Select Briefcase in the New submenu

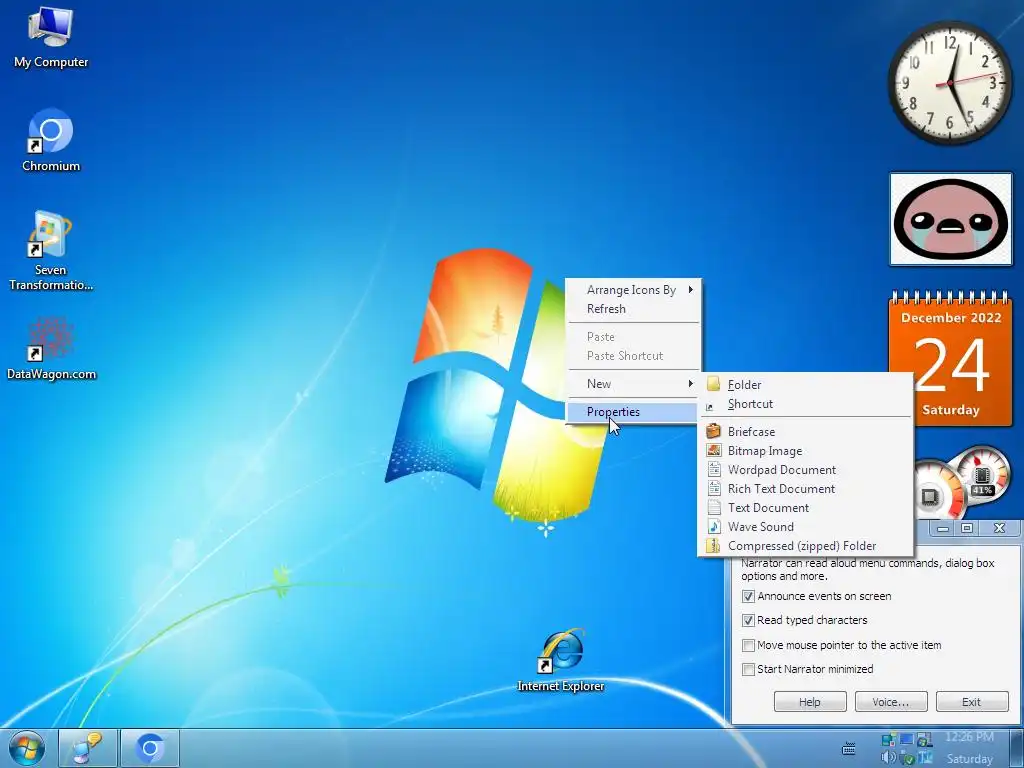[x=805, y=432]
